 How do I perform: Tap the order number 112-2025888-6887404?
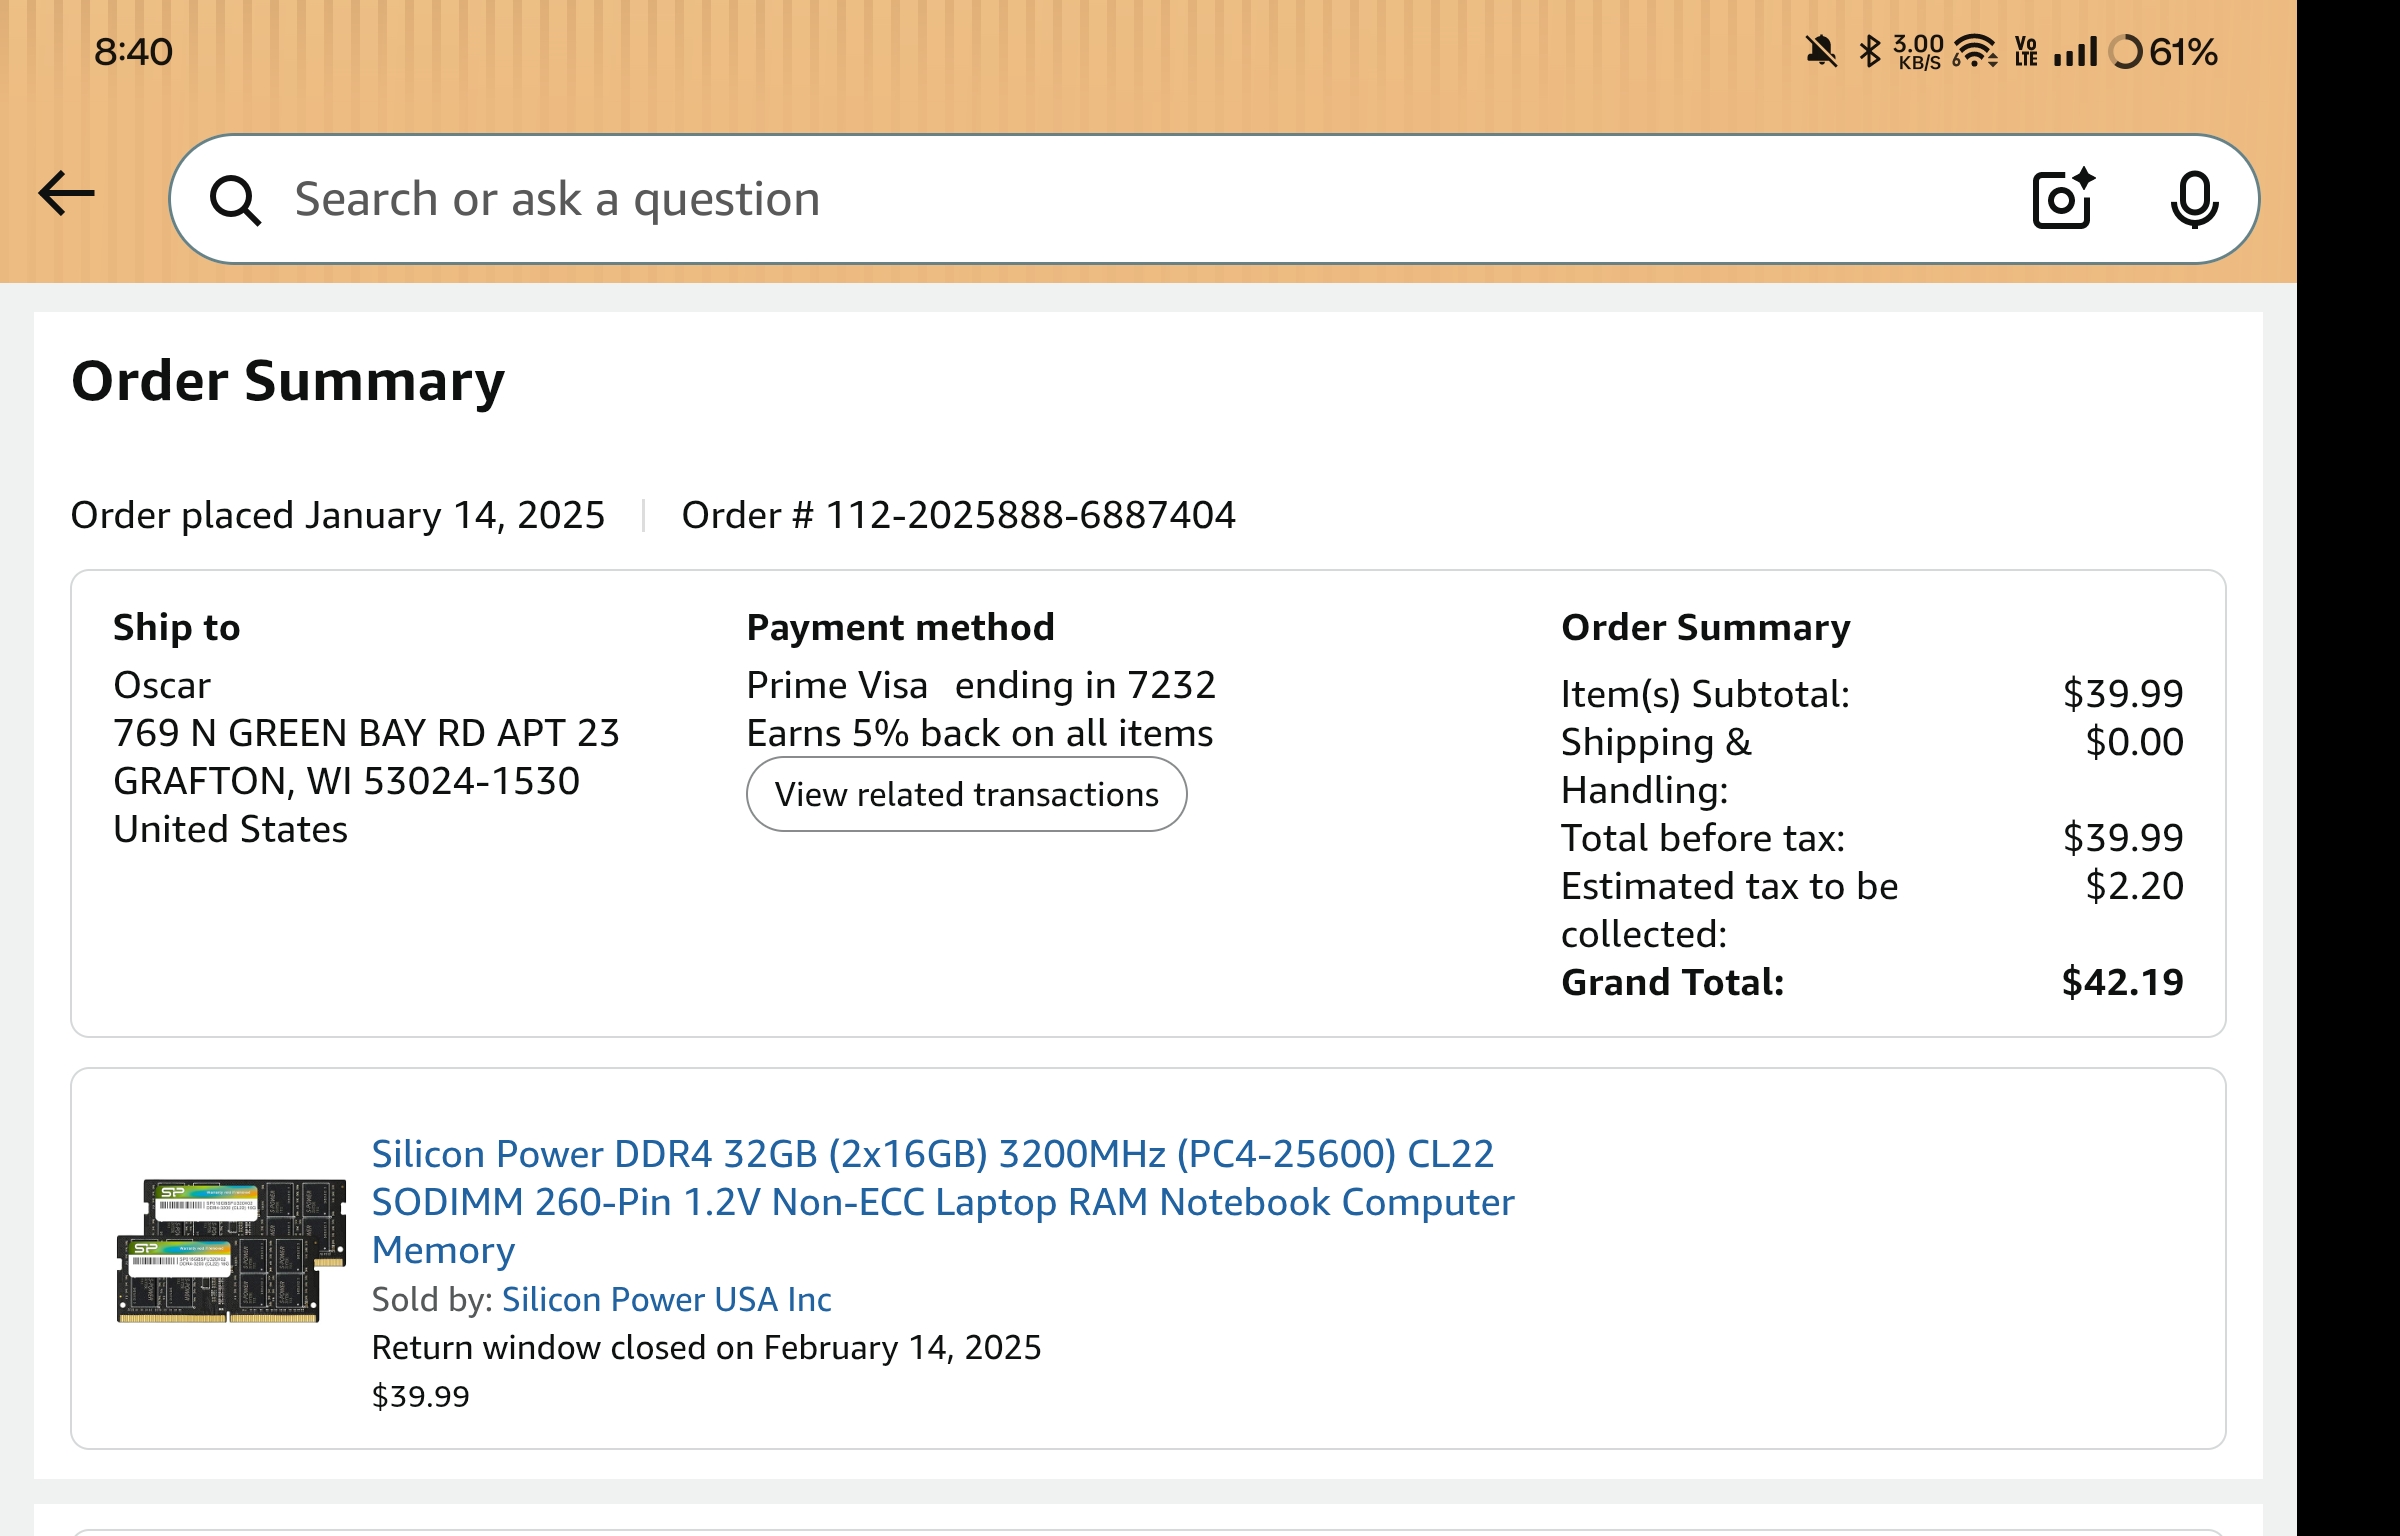tap(1030, 515)
